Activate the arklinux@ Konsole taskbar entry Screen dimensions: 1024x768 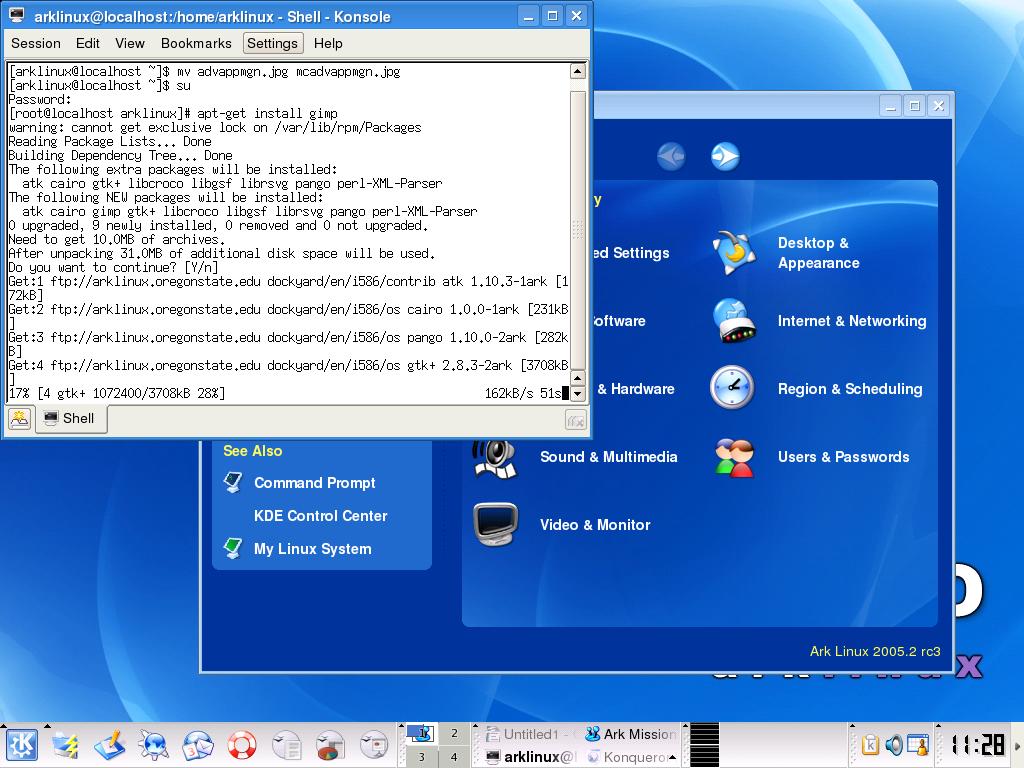pyautogui.click(x=530, y=757)
